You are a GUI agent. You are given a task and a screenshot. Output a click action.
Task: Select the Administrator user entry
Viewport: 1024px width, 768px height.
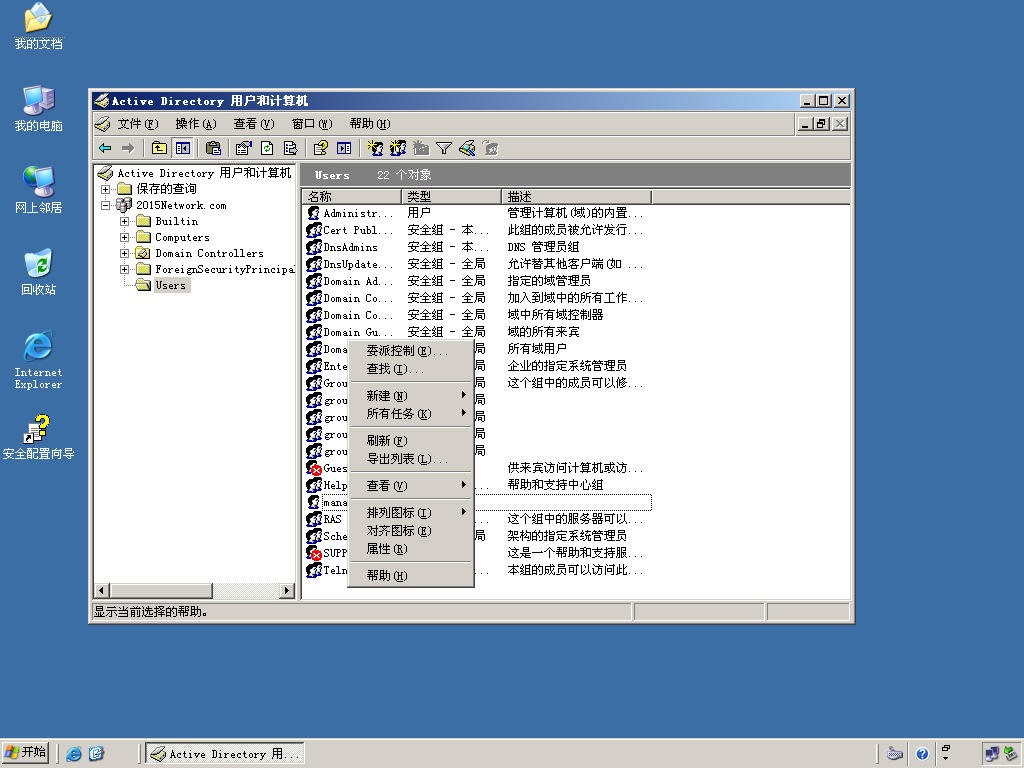[x=351, y=213]
